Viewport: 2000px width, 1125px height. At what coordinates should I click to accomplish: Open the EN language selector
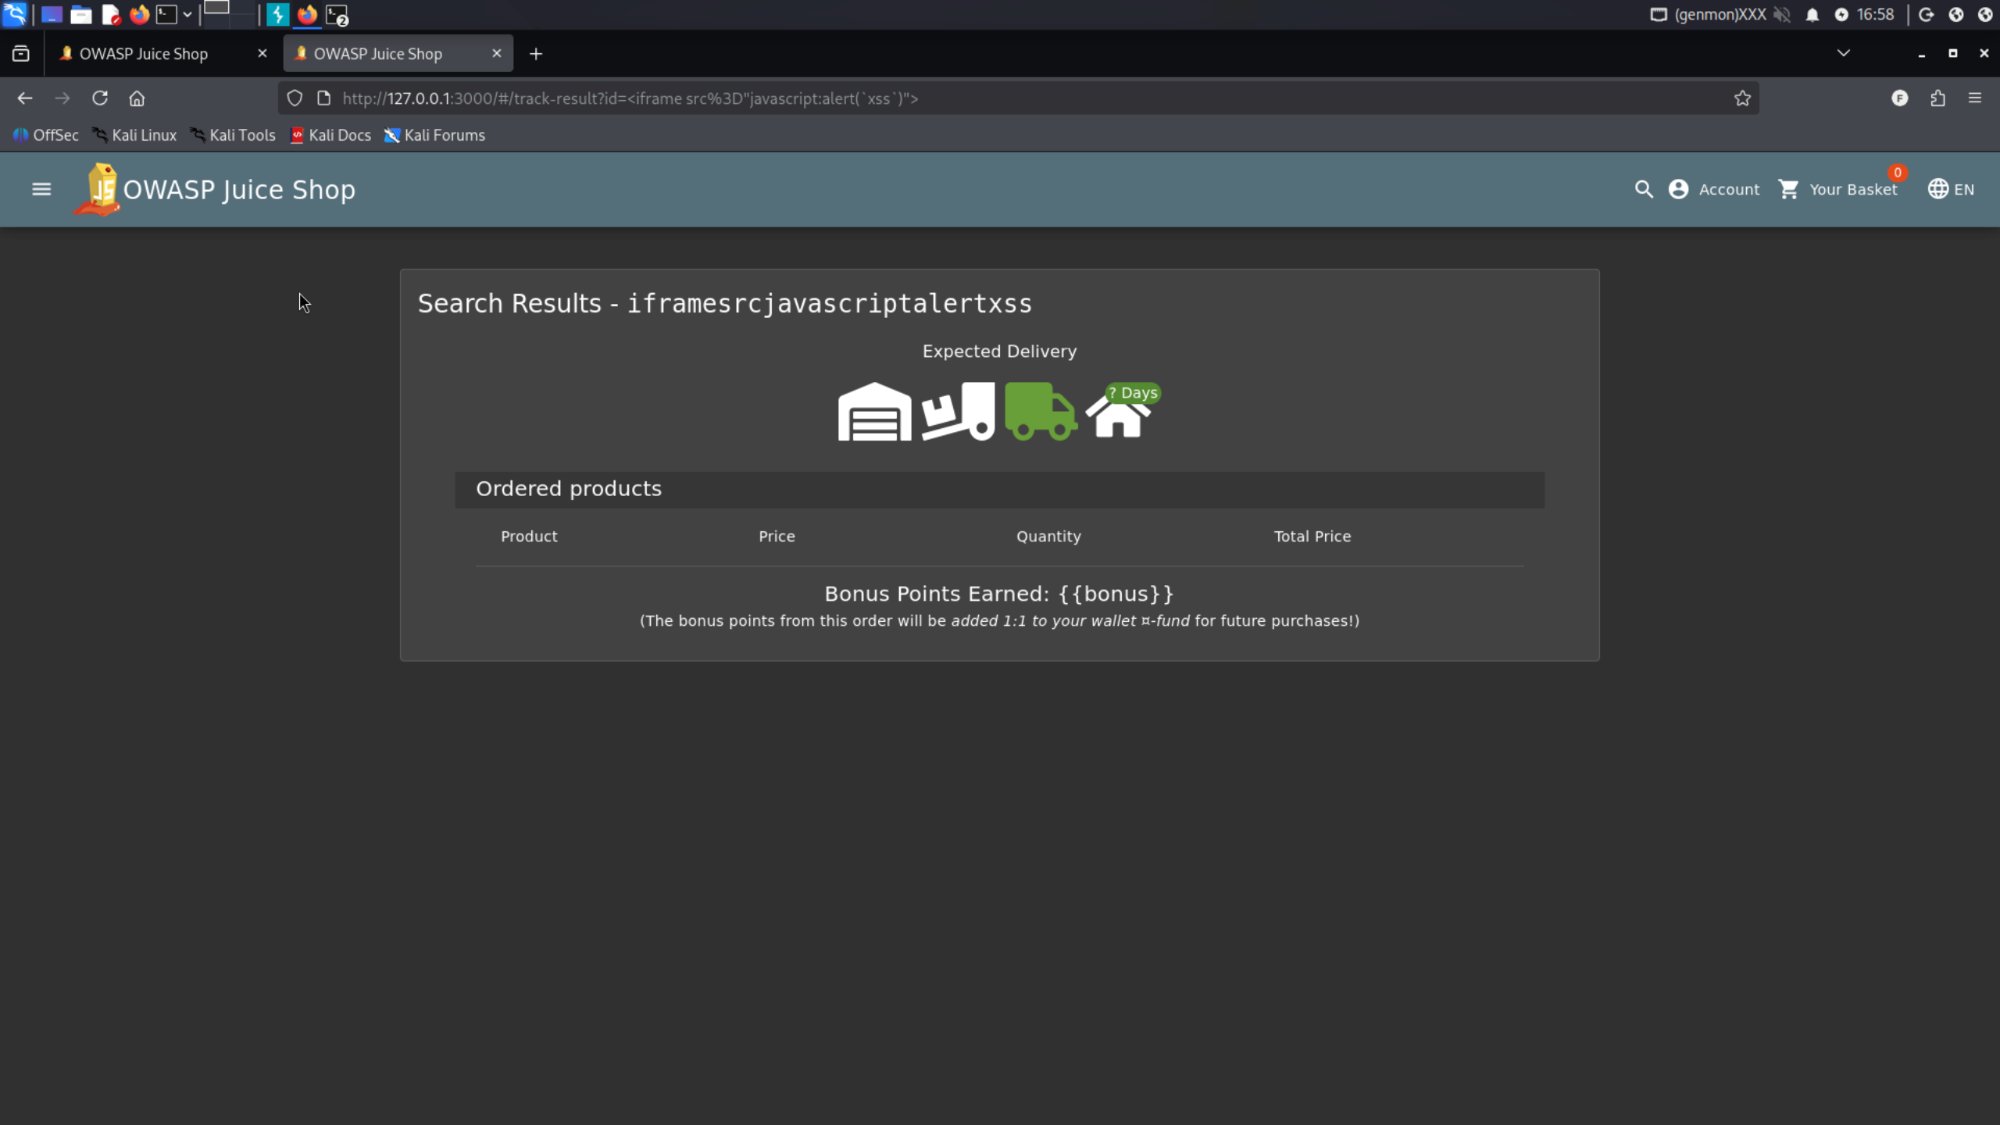[1950, 189]
